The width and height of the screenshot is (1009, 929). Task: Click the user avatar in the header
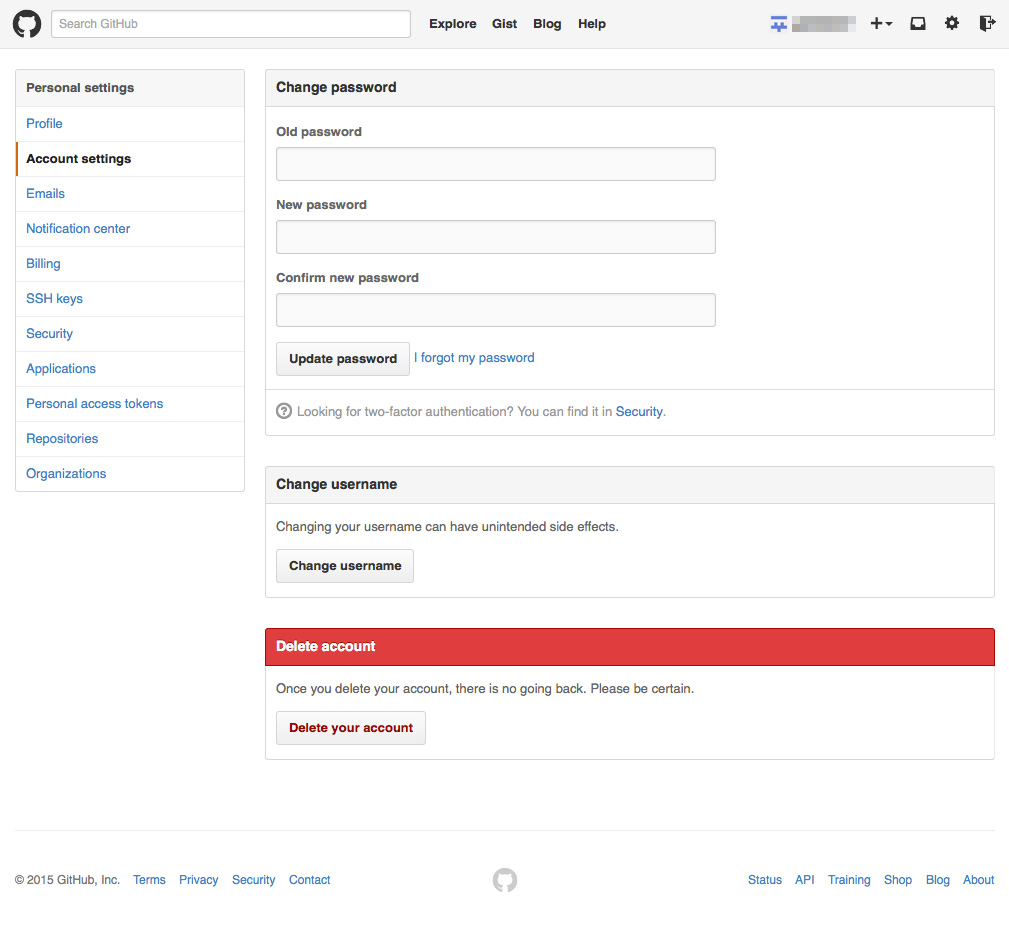[x=779, y=24]
